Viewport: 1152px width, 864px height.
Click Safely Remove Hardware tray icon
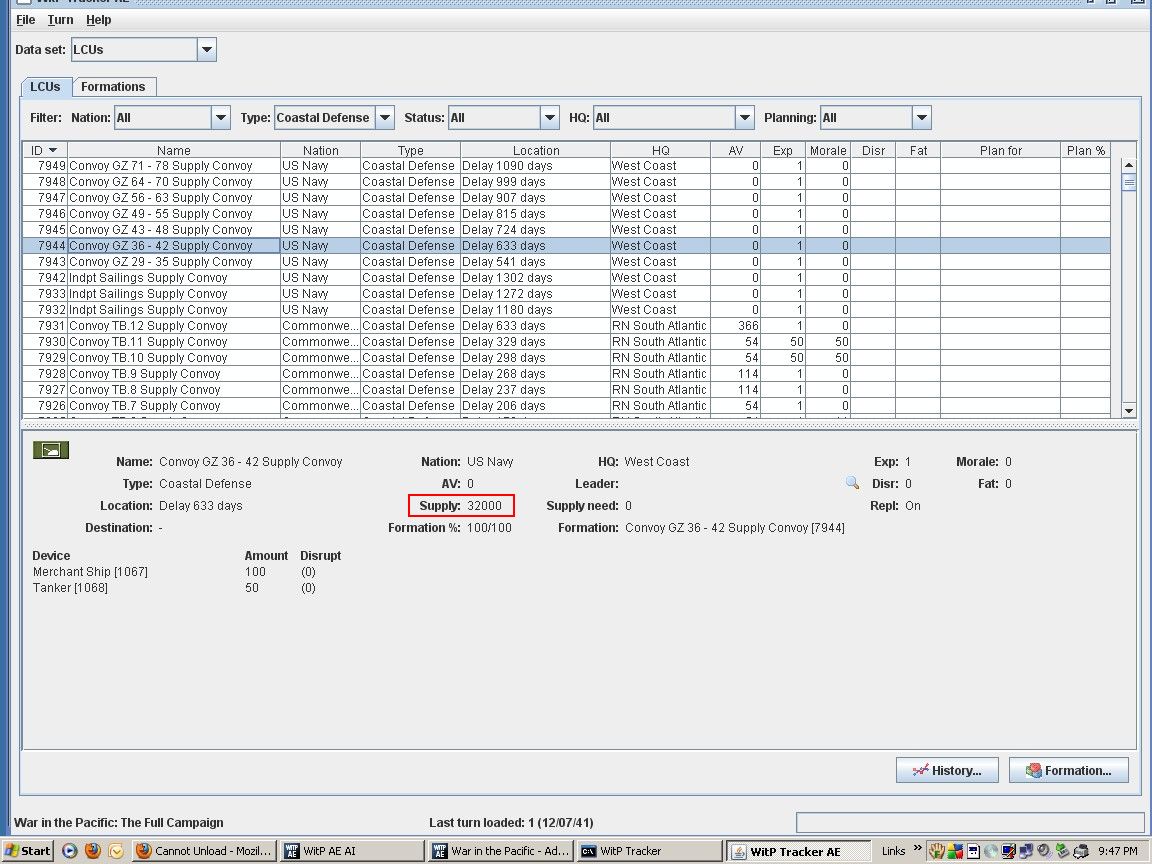(x=1062, y=851)
